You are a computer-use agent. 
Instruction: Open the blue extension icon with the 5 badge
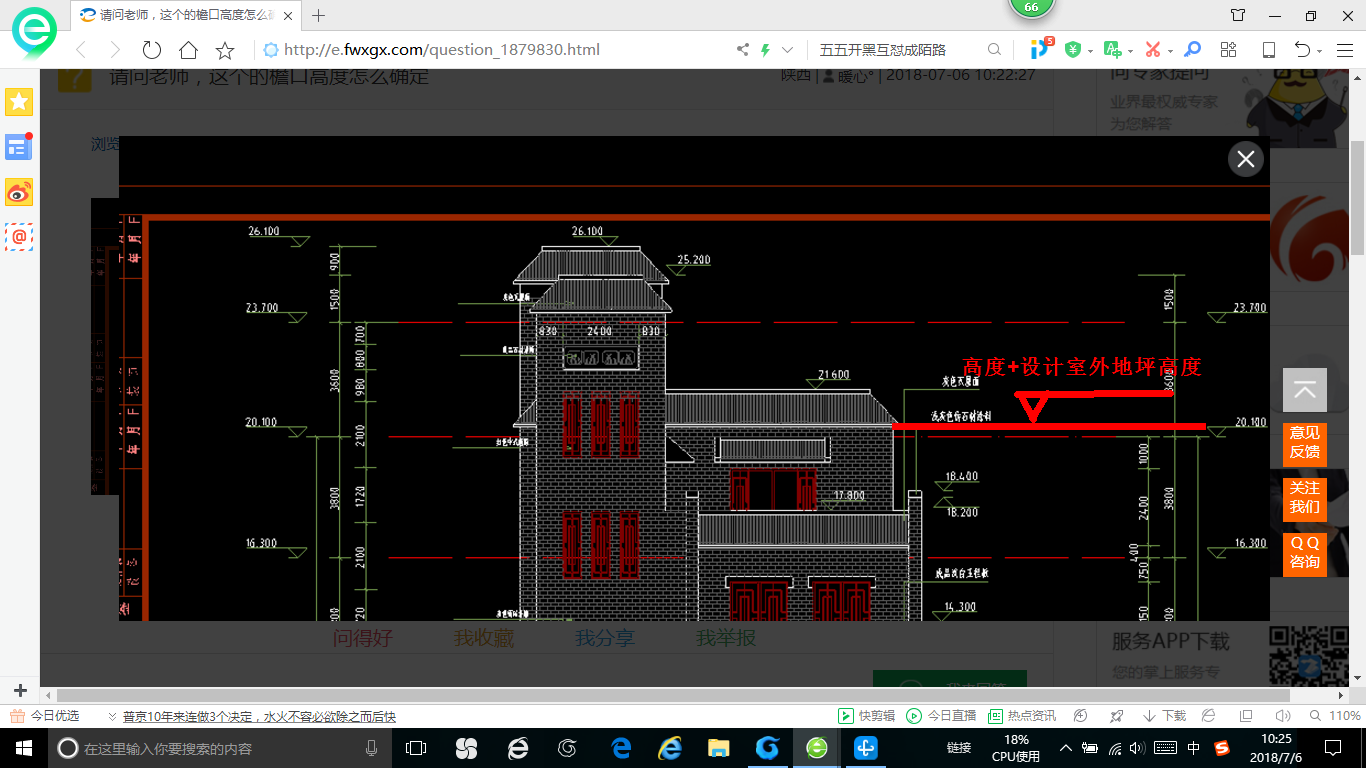pyautogui.click(x=1041, y=48)
